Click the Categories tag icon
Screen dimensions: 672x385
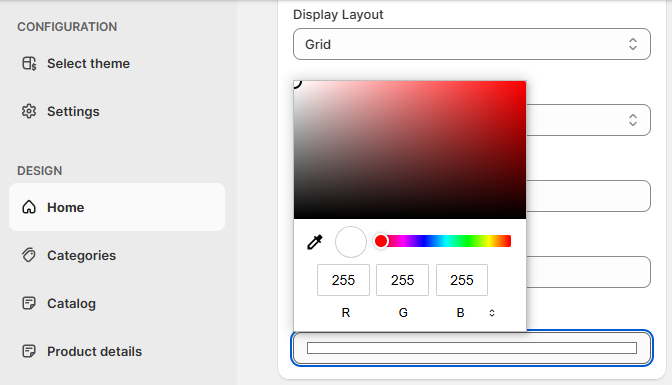[29, 255]
